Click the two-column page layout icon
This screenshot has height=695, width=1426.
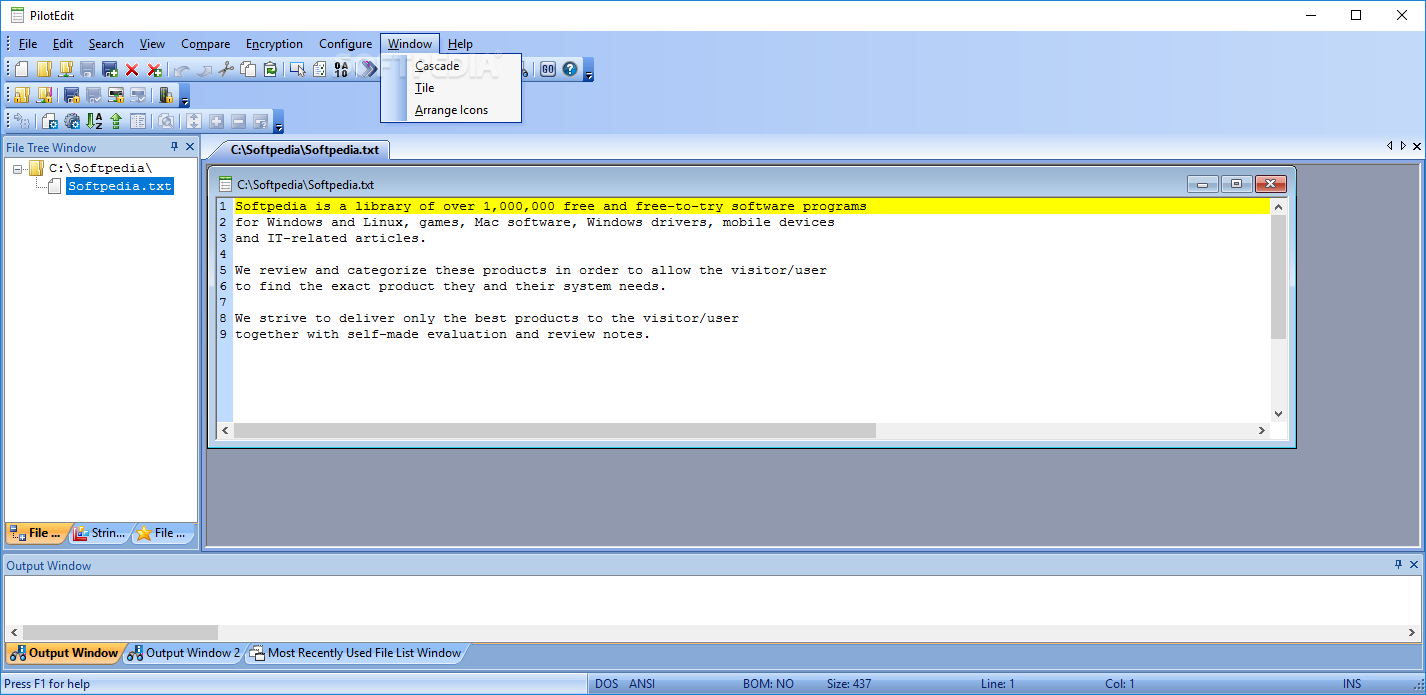pyautogui.click(x=138, y=121)
